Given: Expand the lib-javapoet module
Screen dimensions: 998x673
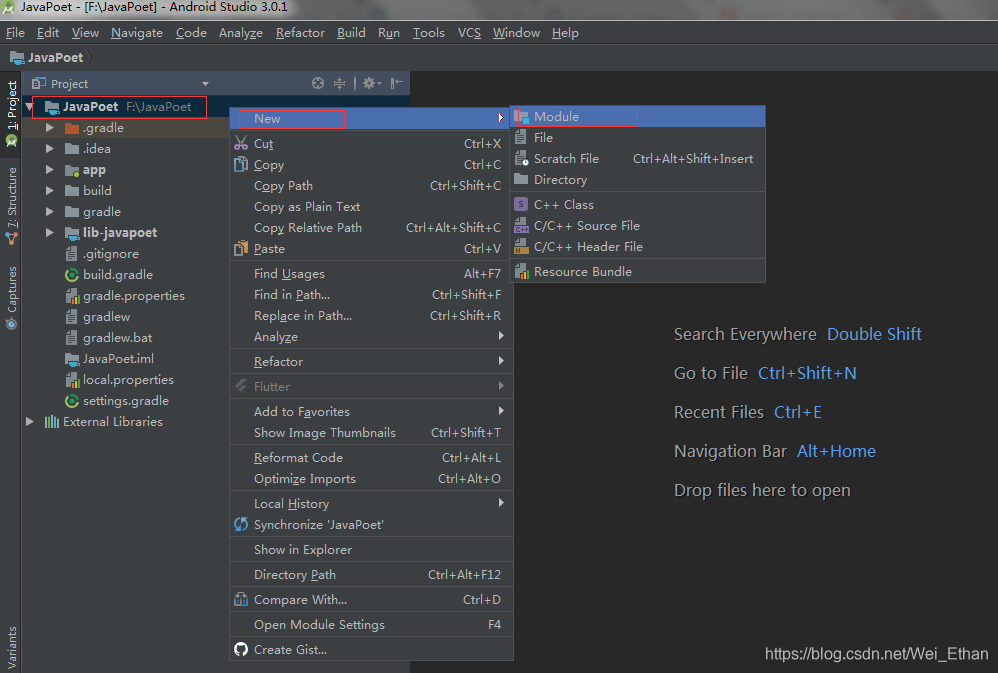Looking at the screenshot, I should (x=50, y=232).
